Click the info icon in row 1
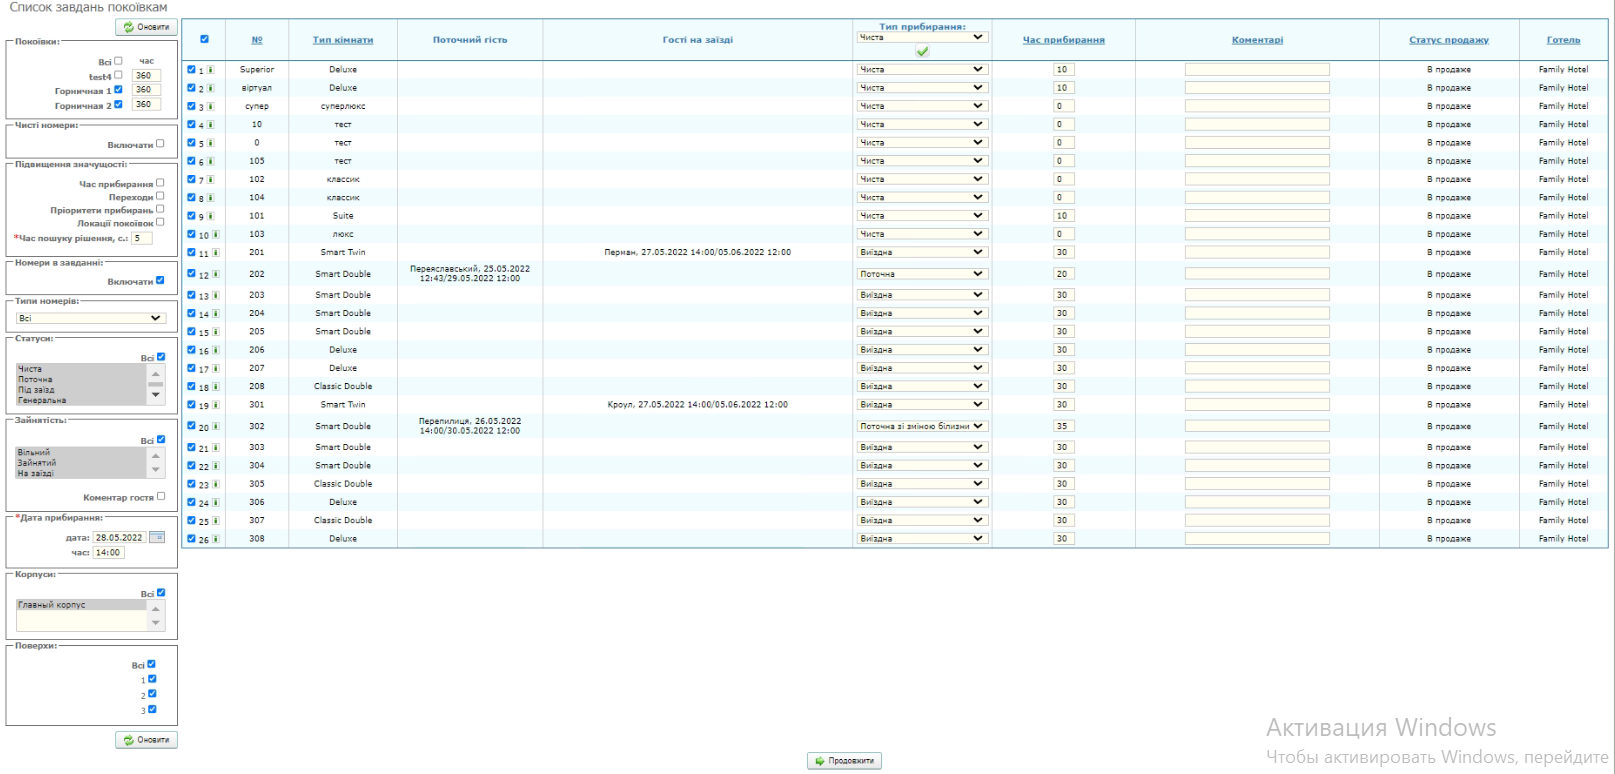The width and height of the screenshot is (1615, 774). coord(210,70)
